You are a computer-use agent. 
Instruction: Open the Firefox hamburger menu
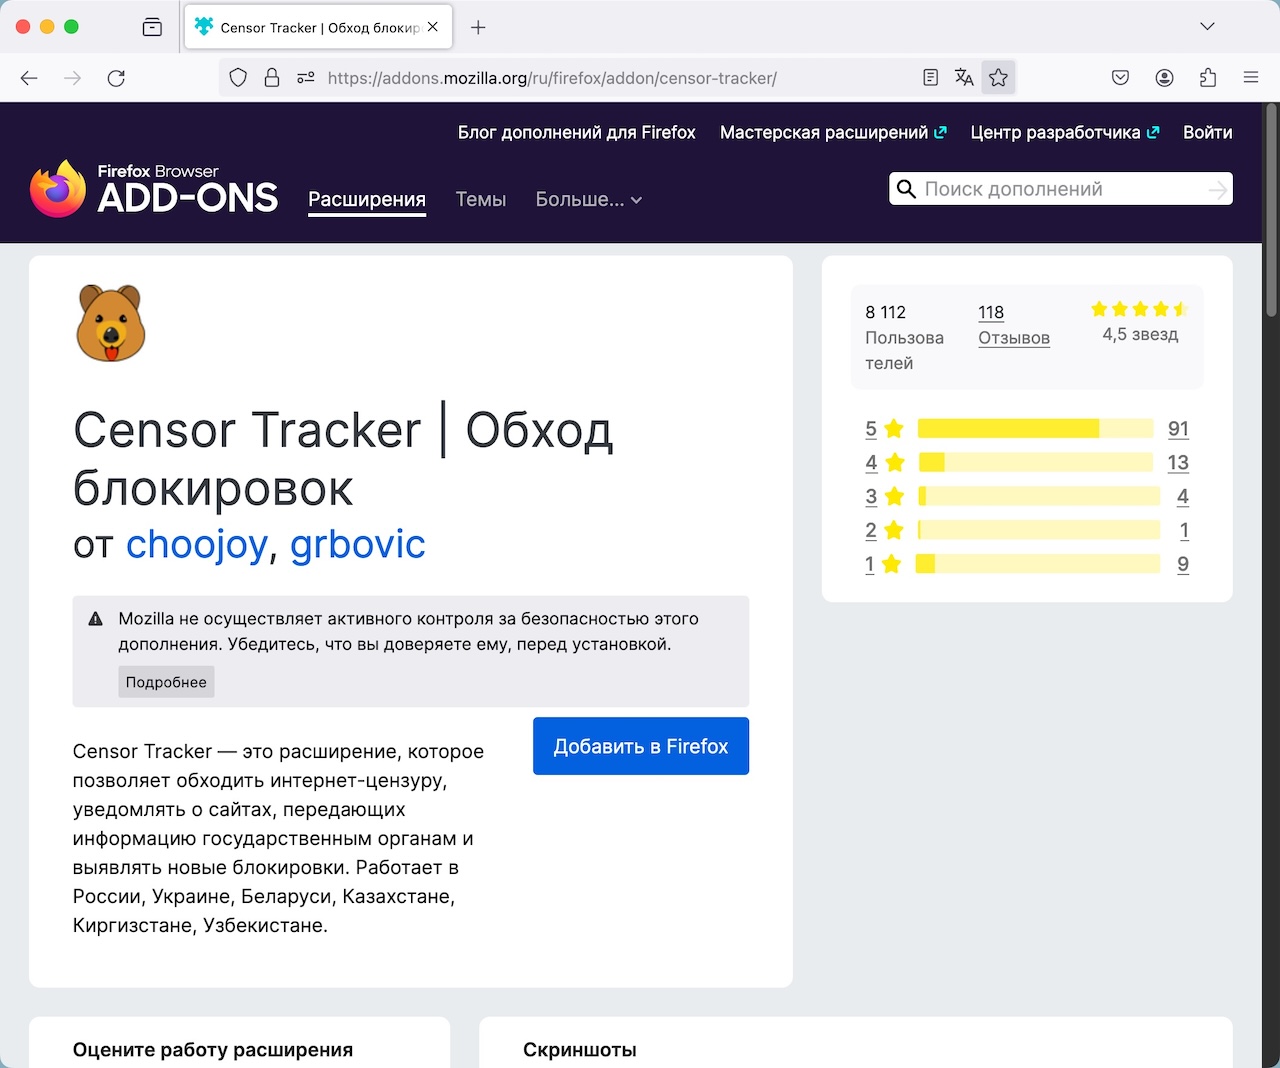[x=1250, y=77]
